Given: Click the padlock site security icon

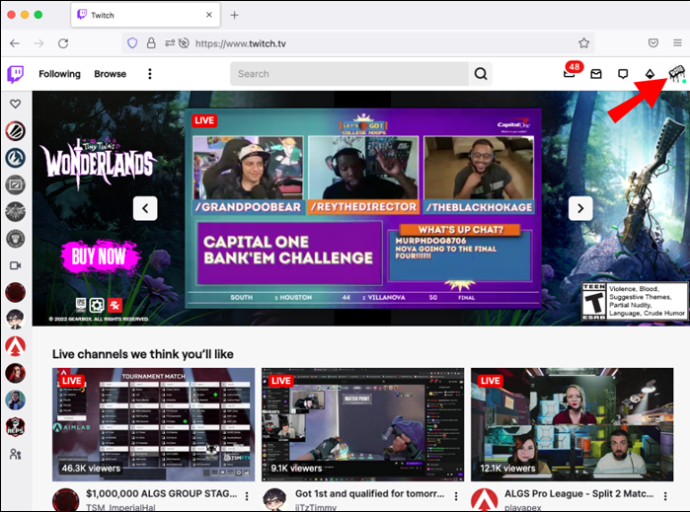Looking at the screenshot, I should pyautogui.click(x=151, y=43).
